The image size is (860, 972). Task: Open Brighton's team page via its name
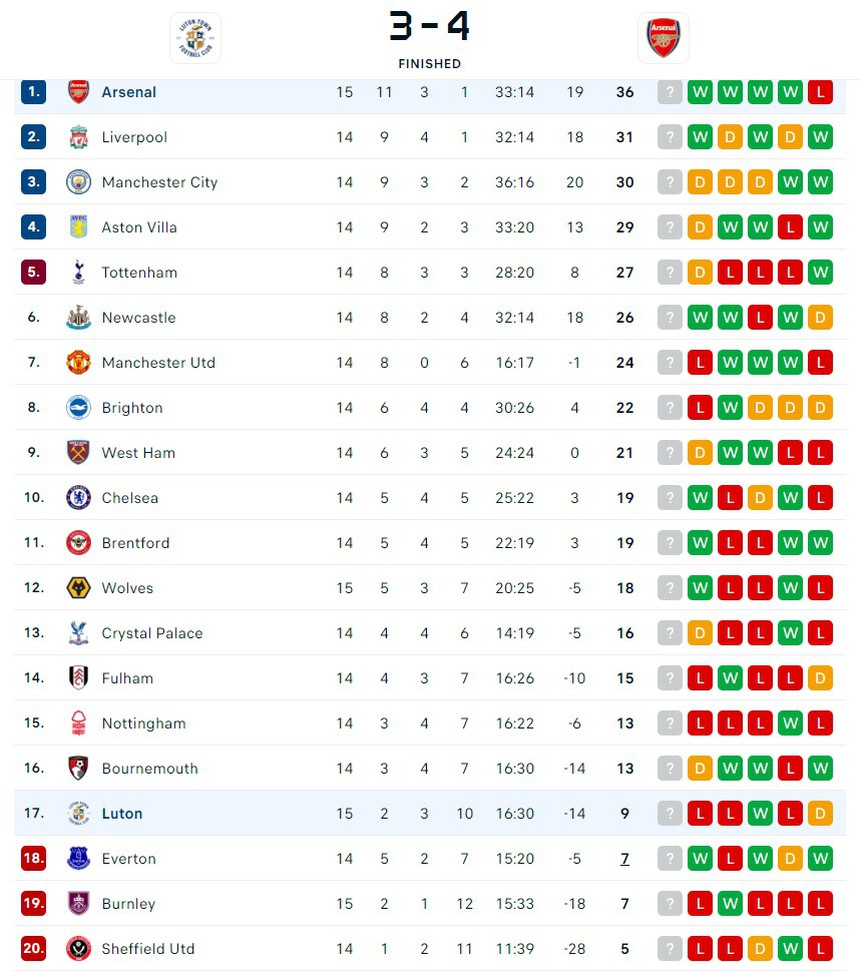pos(132,407)
